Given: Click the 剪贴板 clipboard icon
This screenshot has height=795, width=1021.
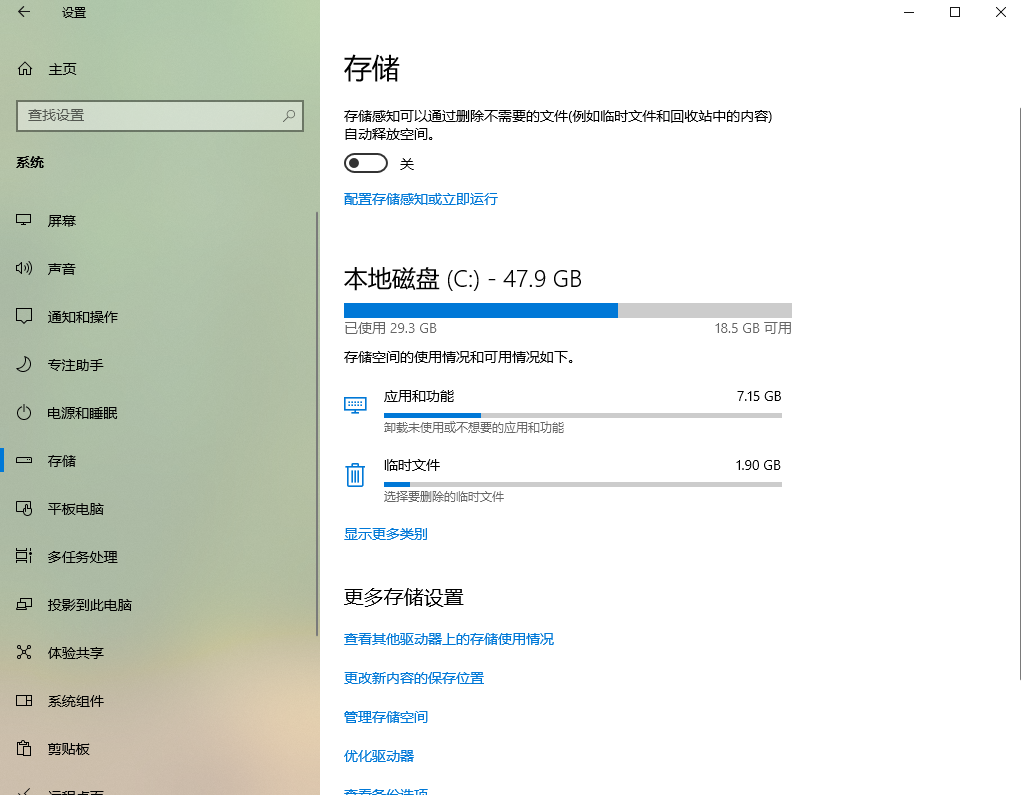Looking at the screenshot, I should tap(23, 748).
